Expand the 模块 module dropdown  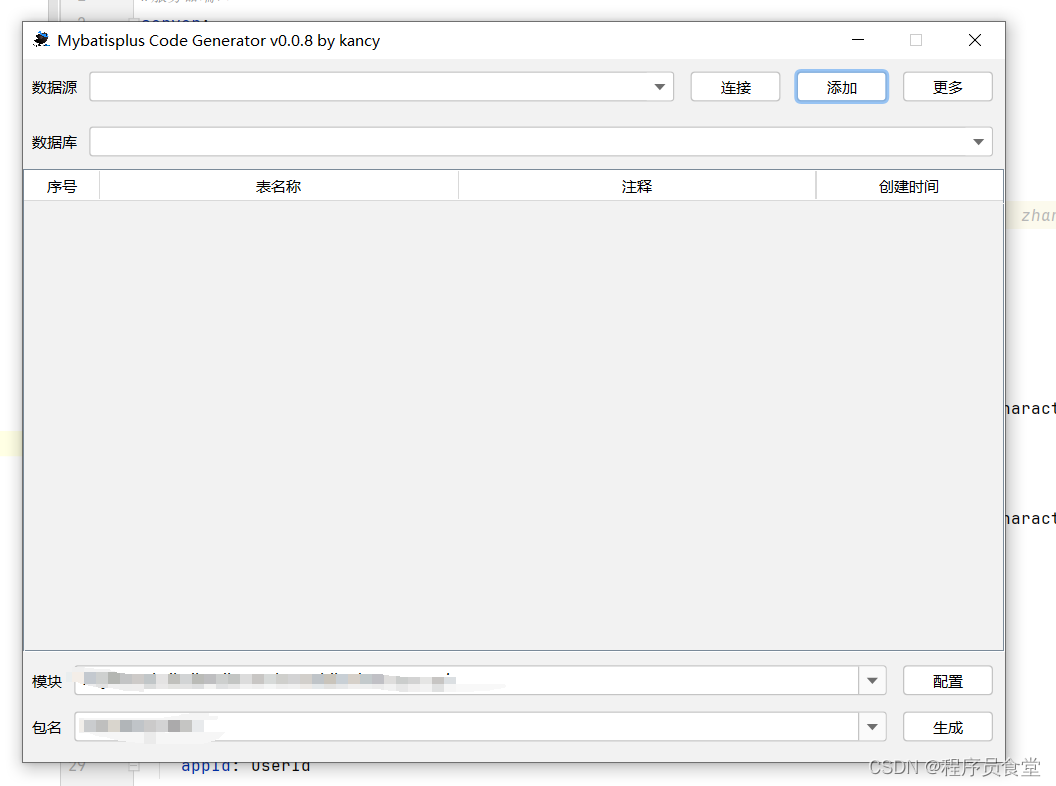pos(871,680)
